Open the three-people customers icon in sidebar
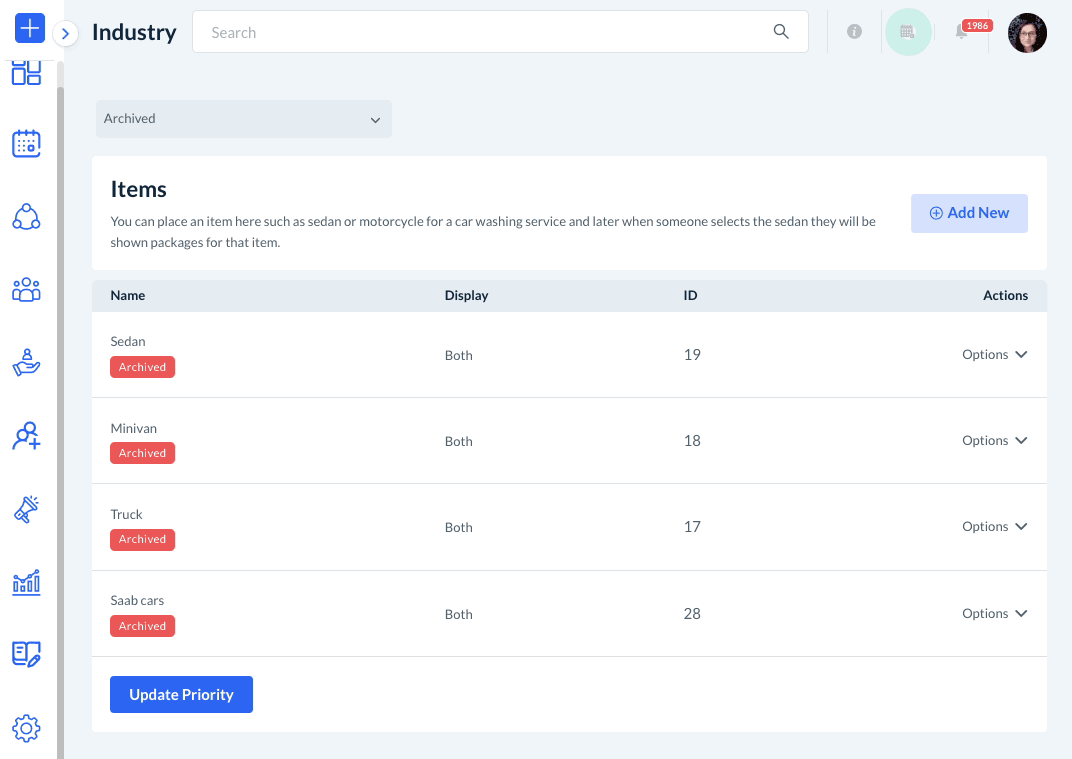Screen dimensions: 1072x759 26,290
